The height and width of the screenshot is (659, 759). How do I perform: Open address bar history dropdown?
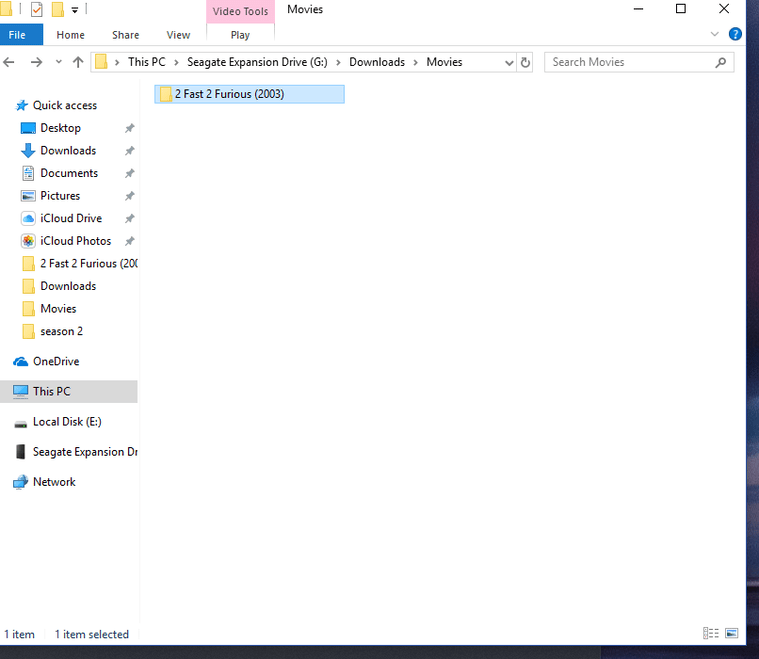coord(509,62)
